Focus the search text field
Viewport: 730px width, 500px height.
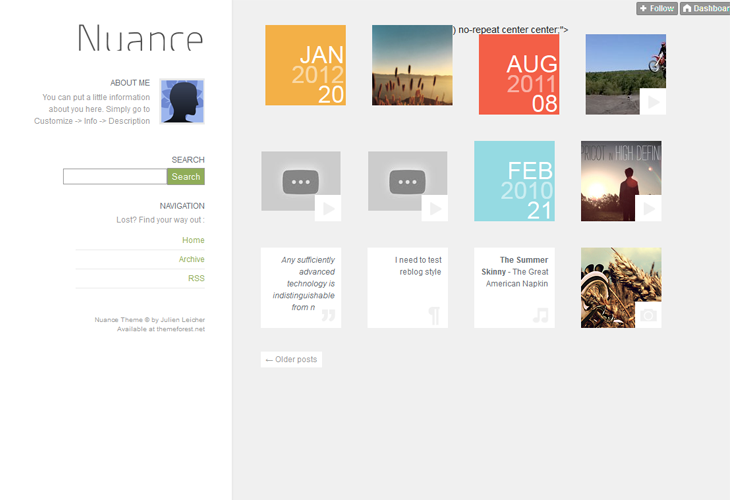[115, 176]
